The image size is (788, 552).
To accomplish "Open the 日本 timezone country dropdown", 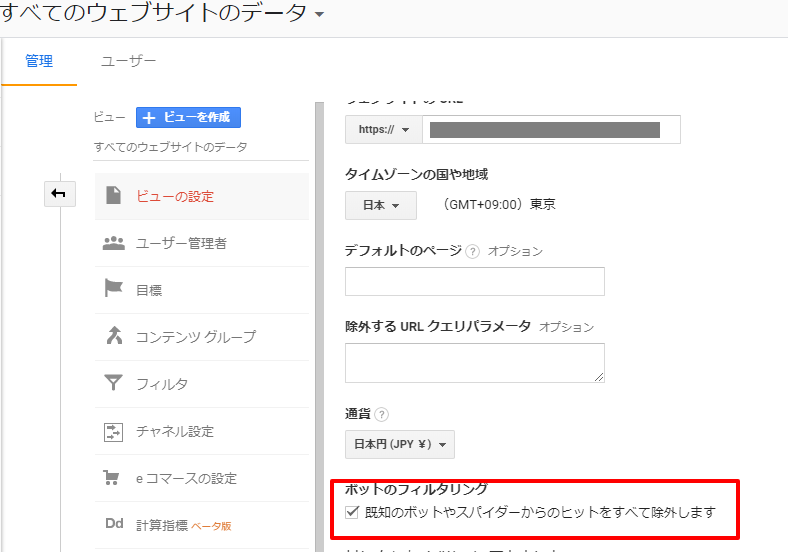I will coord(380,205).
